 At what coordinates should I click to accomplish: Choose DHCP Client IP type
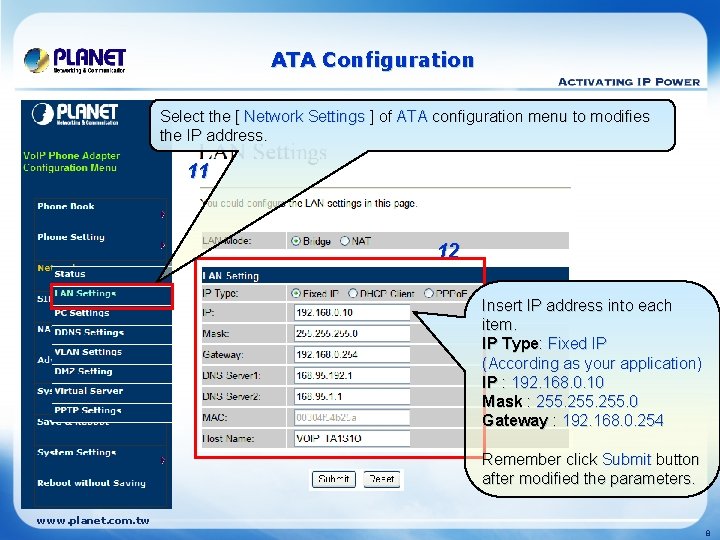click(353, 293)
